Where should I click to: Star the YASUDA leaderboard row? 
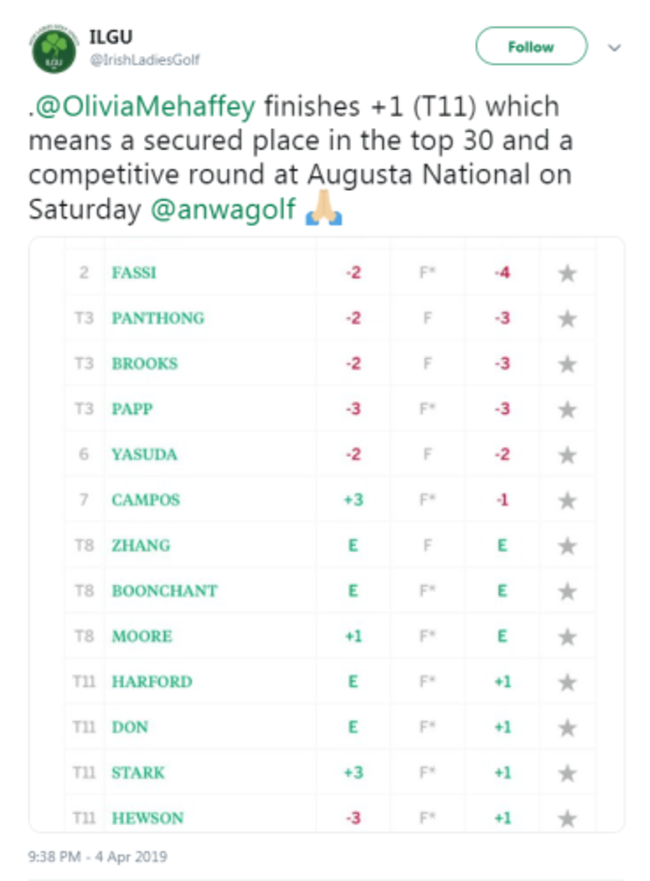click(567, 455)
